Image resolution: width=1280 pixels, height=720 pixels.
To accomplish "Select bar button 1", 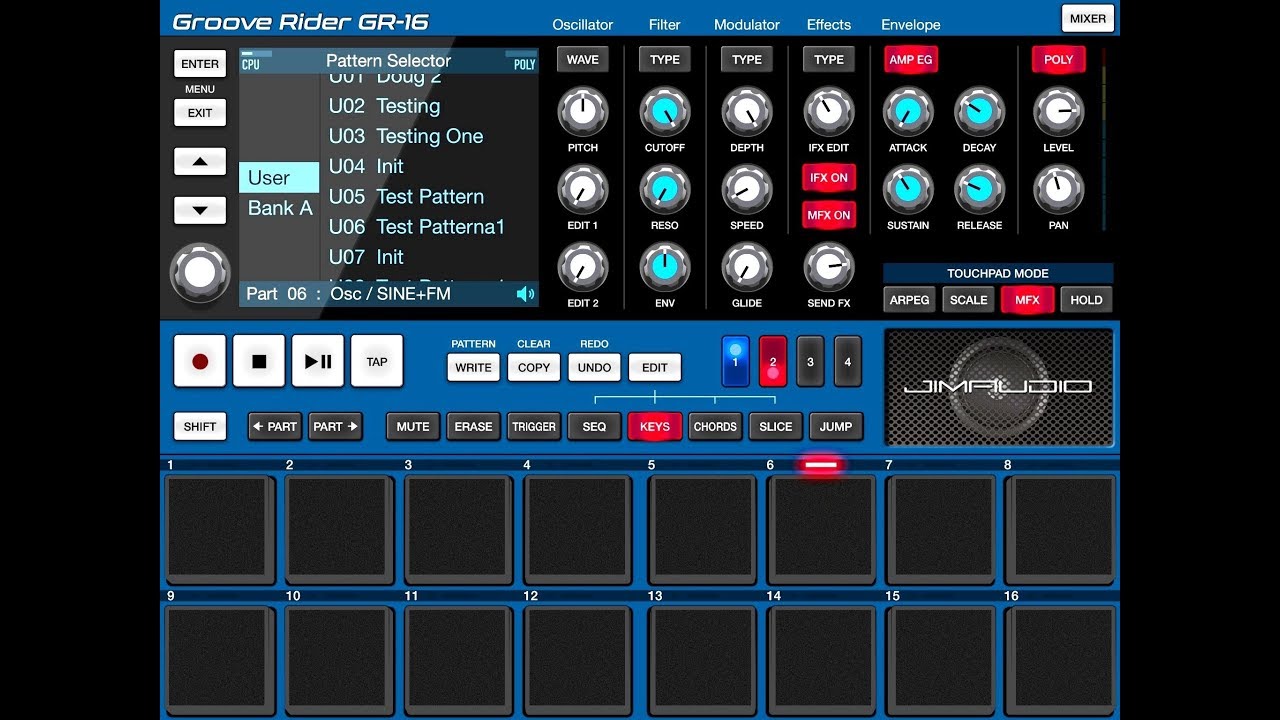I will (x=735, y=361).
